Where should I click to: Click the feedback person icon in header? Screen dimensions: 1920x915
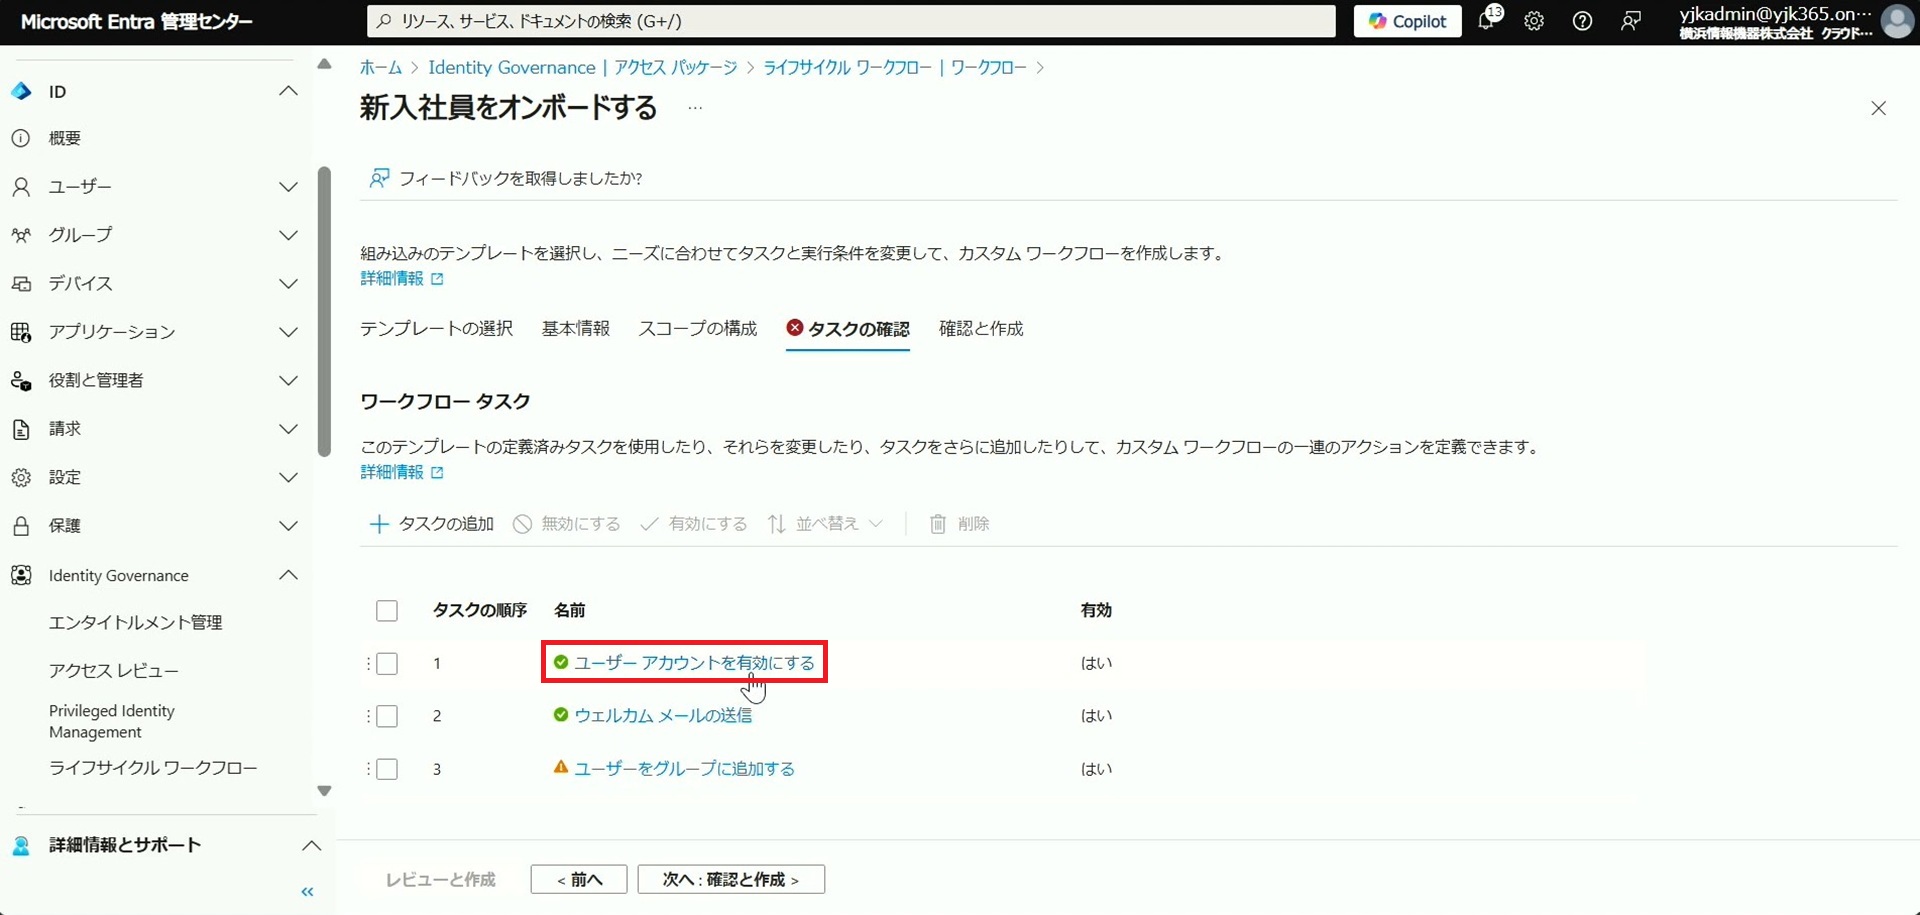click(x=1630, y=21)
